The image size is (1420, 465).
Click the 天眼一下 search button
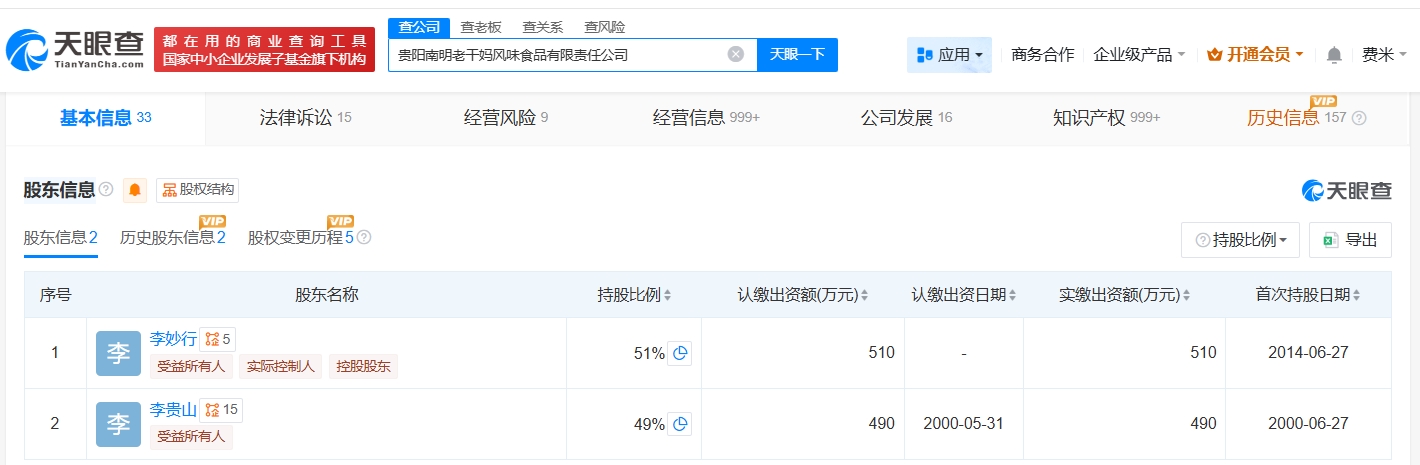(797, 55)
